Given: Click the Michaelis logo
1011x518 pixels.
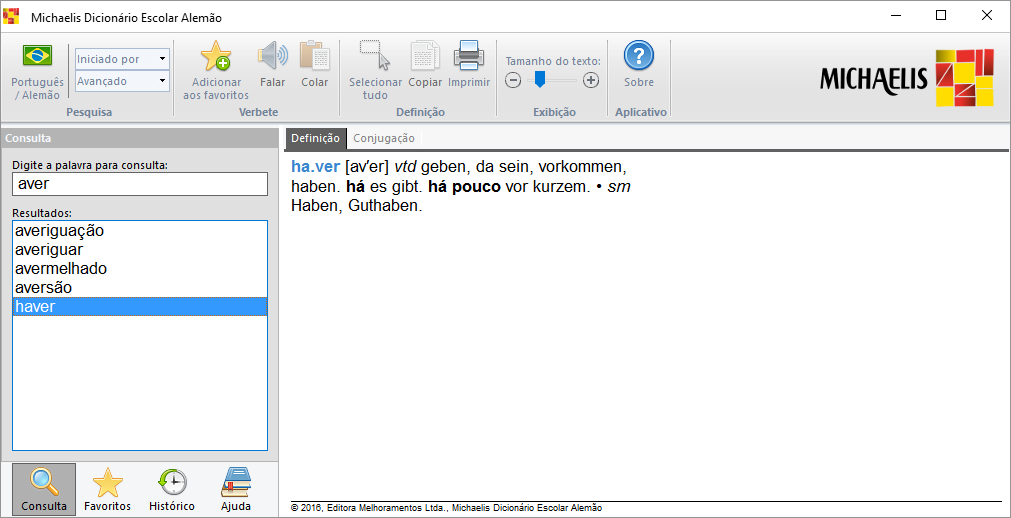Looking at the screenshot, I should point(907,78).
